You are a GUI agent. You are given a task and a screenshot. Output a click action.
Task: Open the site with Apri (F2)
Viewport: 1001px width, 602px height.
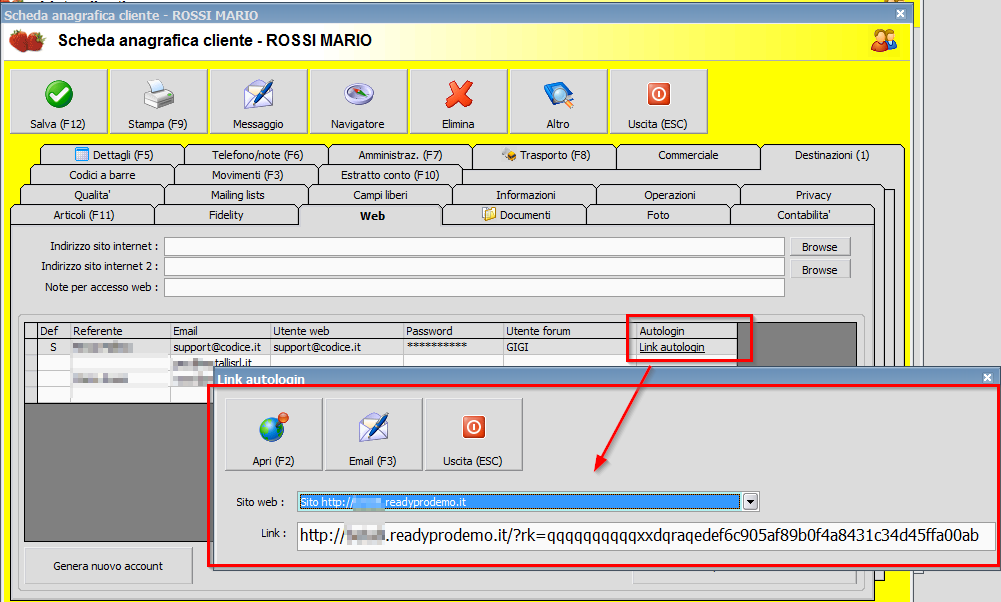coord(274,435)
